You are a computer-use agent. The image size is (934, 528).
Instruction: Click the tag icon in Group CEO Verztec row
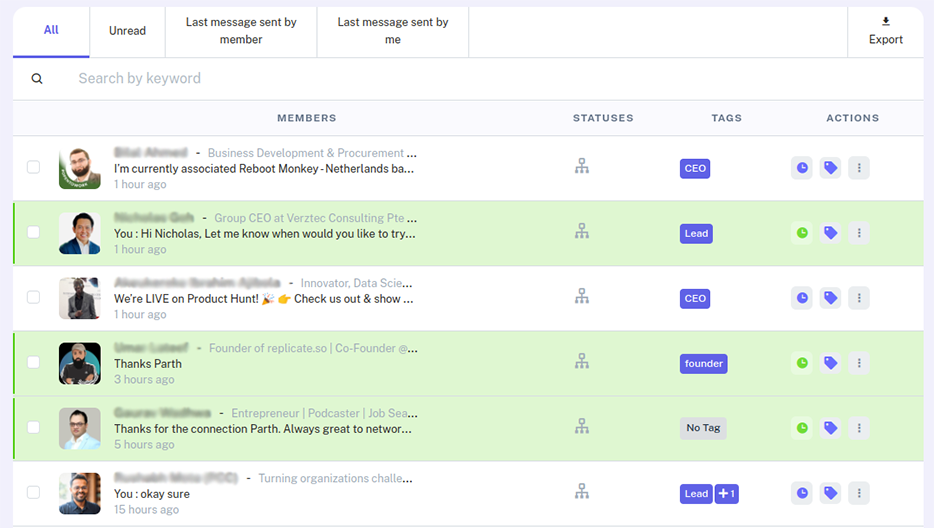(x=830, y=233)
